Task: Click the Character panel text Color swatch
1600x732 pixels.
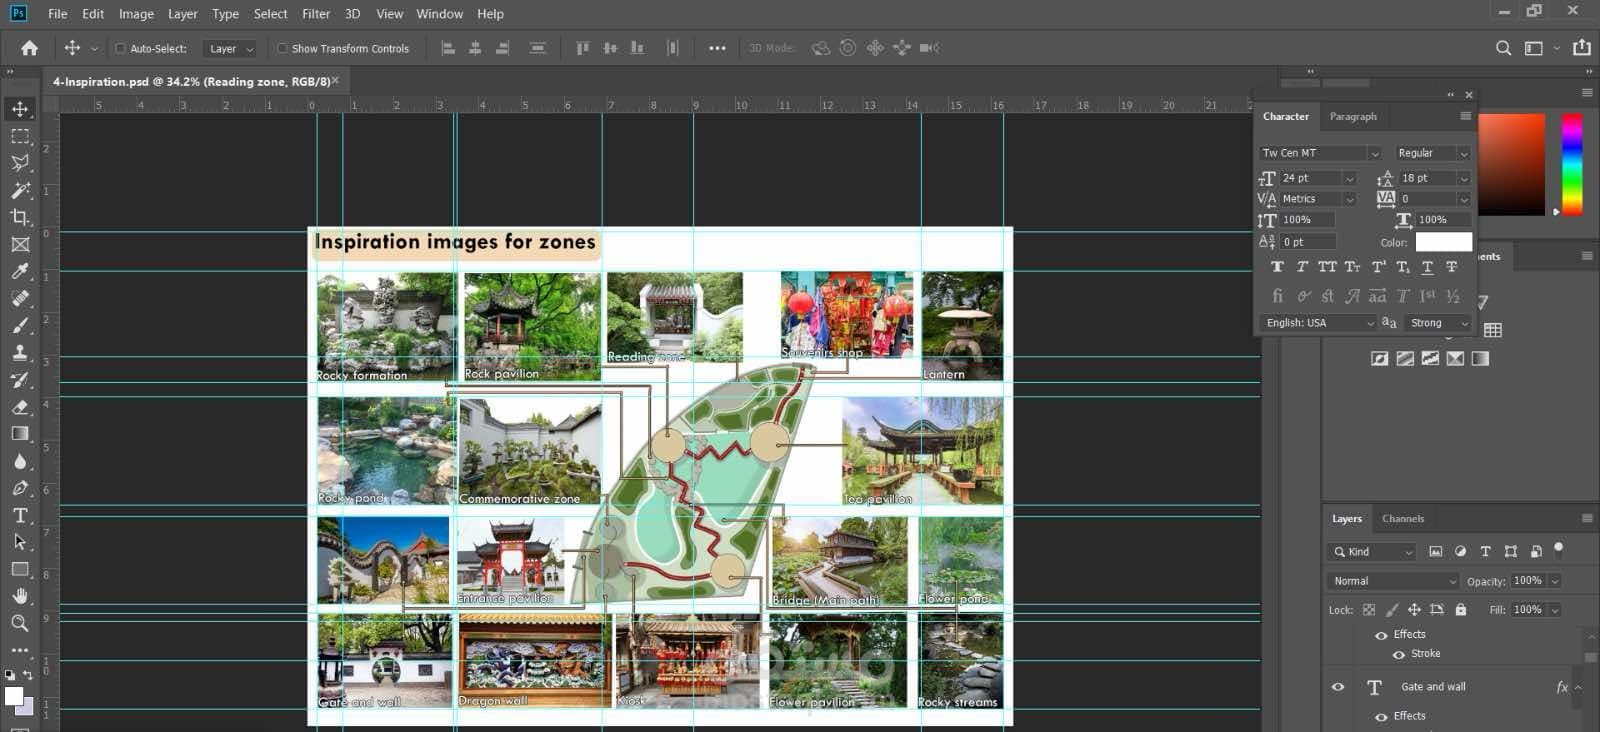Action: [1443, 242]
